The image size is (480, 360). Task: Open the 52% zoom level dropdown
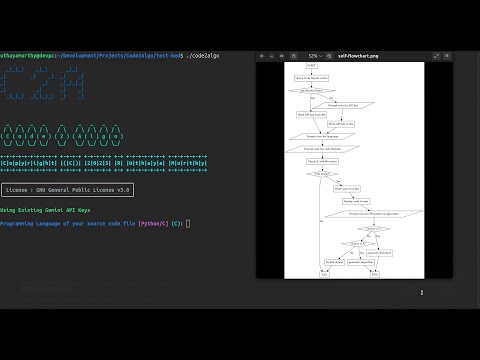(x=315, y=56)
